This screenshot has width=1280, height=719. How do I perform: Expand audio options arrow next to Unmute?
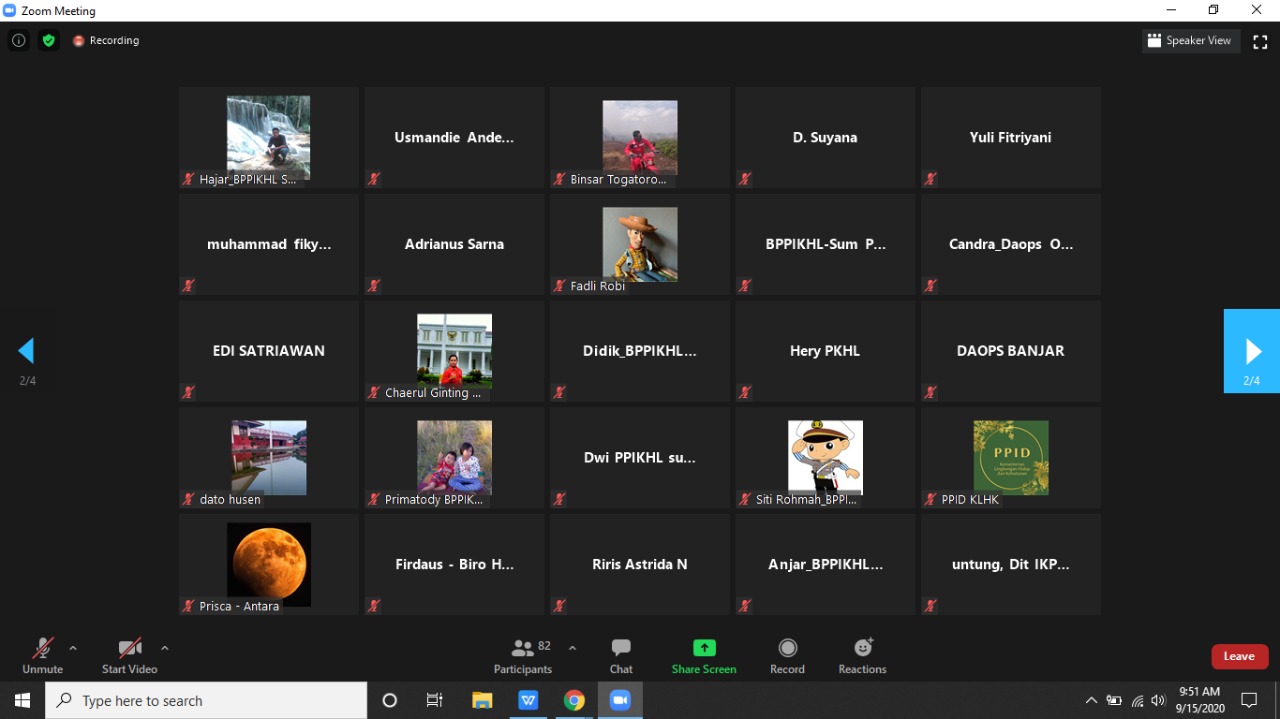point(73,648)
